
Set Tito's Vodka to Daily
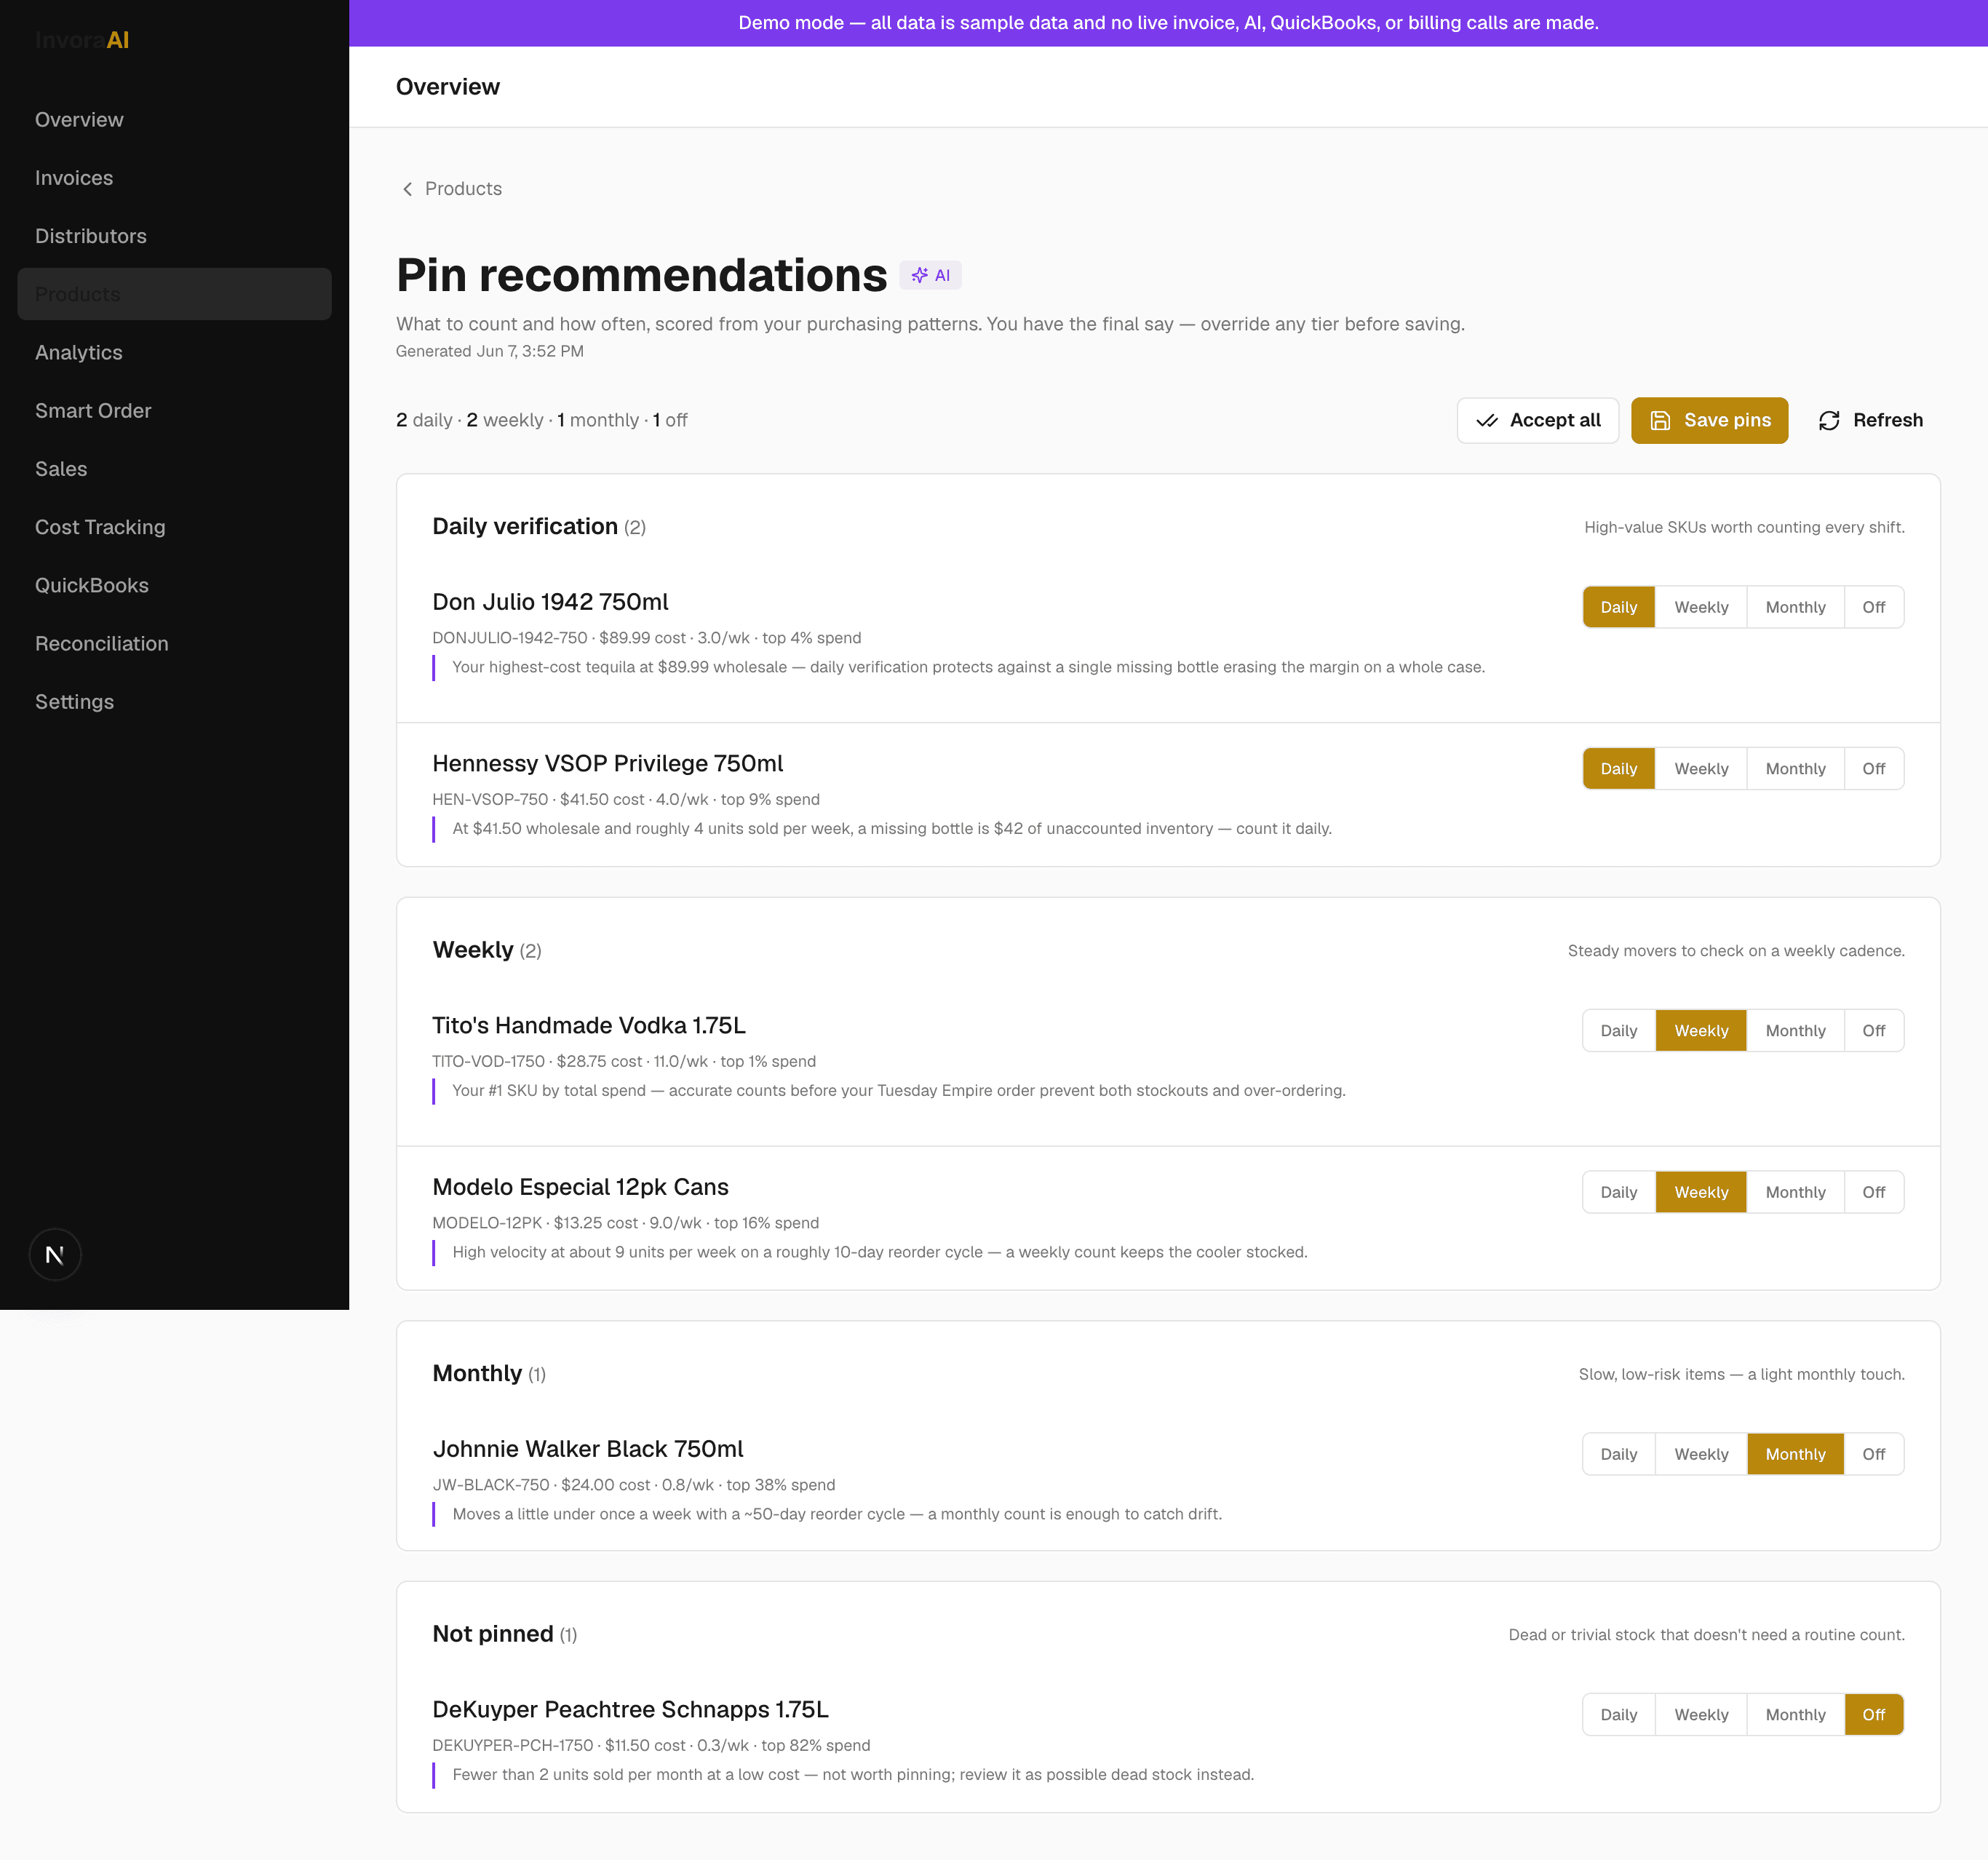pos(1618,1031)
